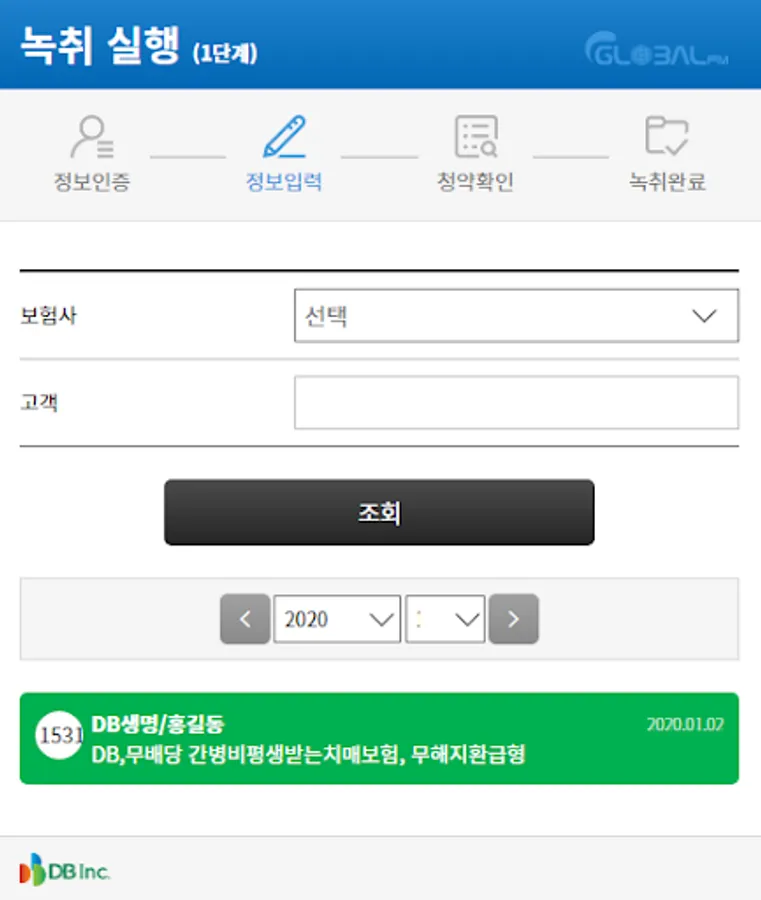This screenshot has height=900, width=761.
Task: Click the 정보인증 person icon
Action: pyautogui.click(x=92, y=137)
